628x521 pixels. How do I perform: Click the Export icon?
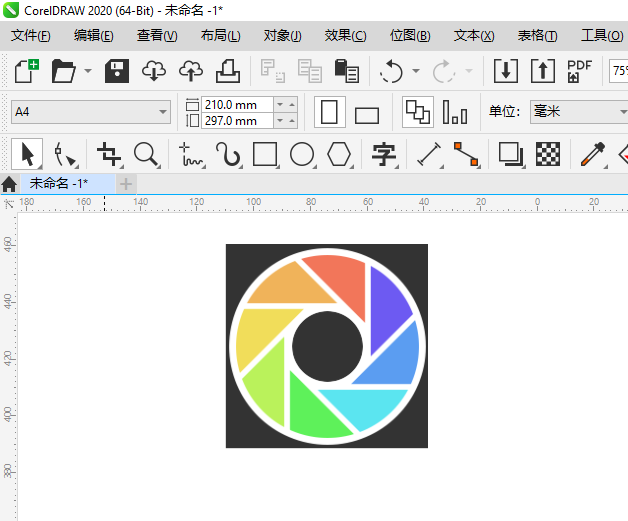coord(543,71)
